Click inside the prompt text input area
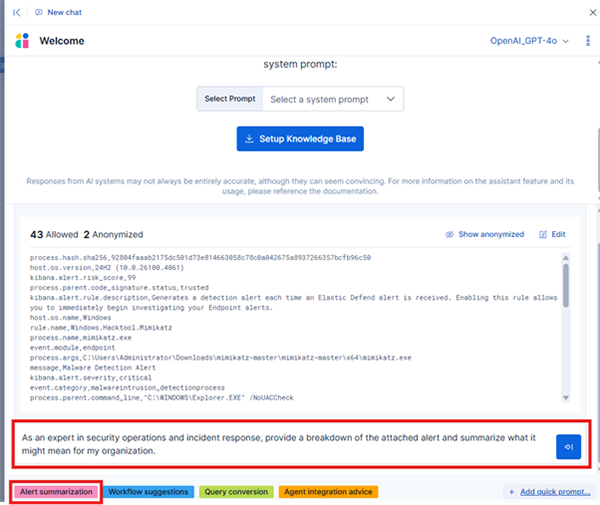 pos(280,443)
